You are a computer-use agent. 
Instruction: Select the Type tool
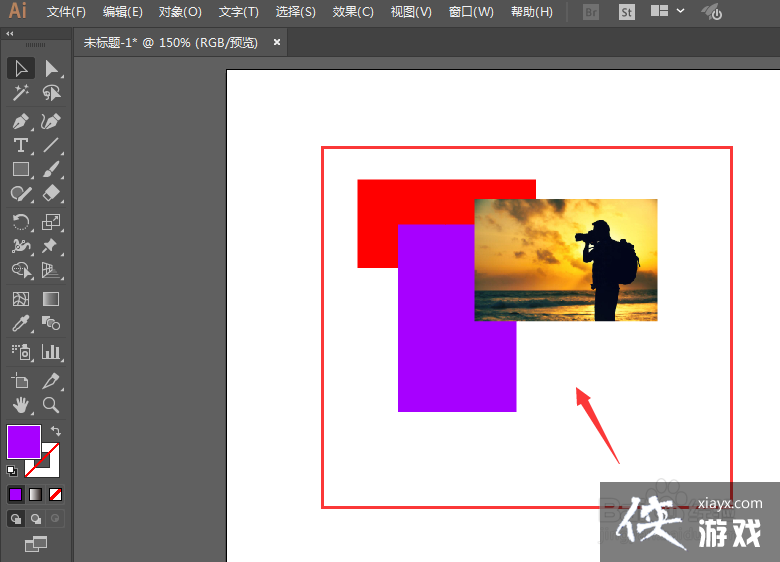pos(21,145)
